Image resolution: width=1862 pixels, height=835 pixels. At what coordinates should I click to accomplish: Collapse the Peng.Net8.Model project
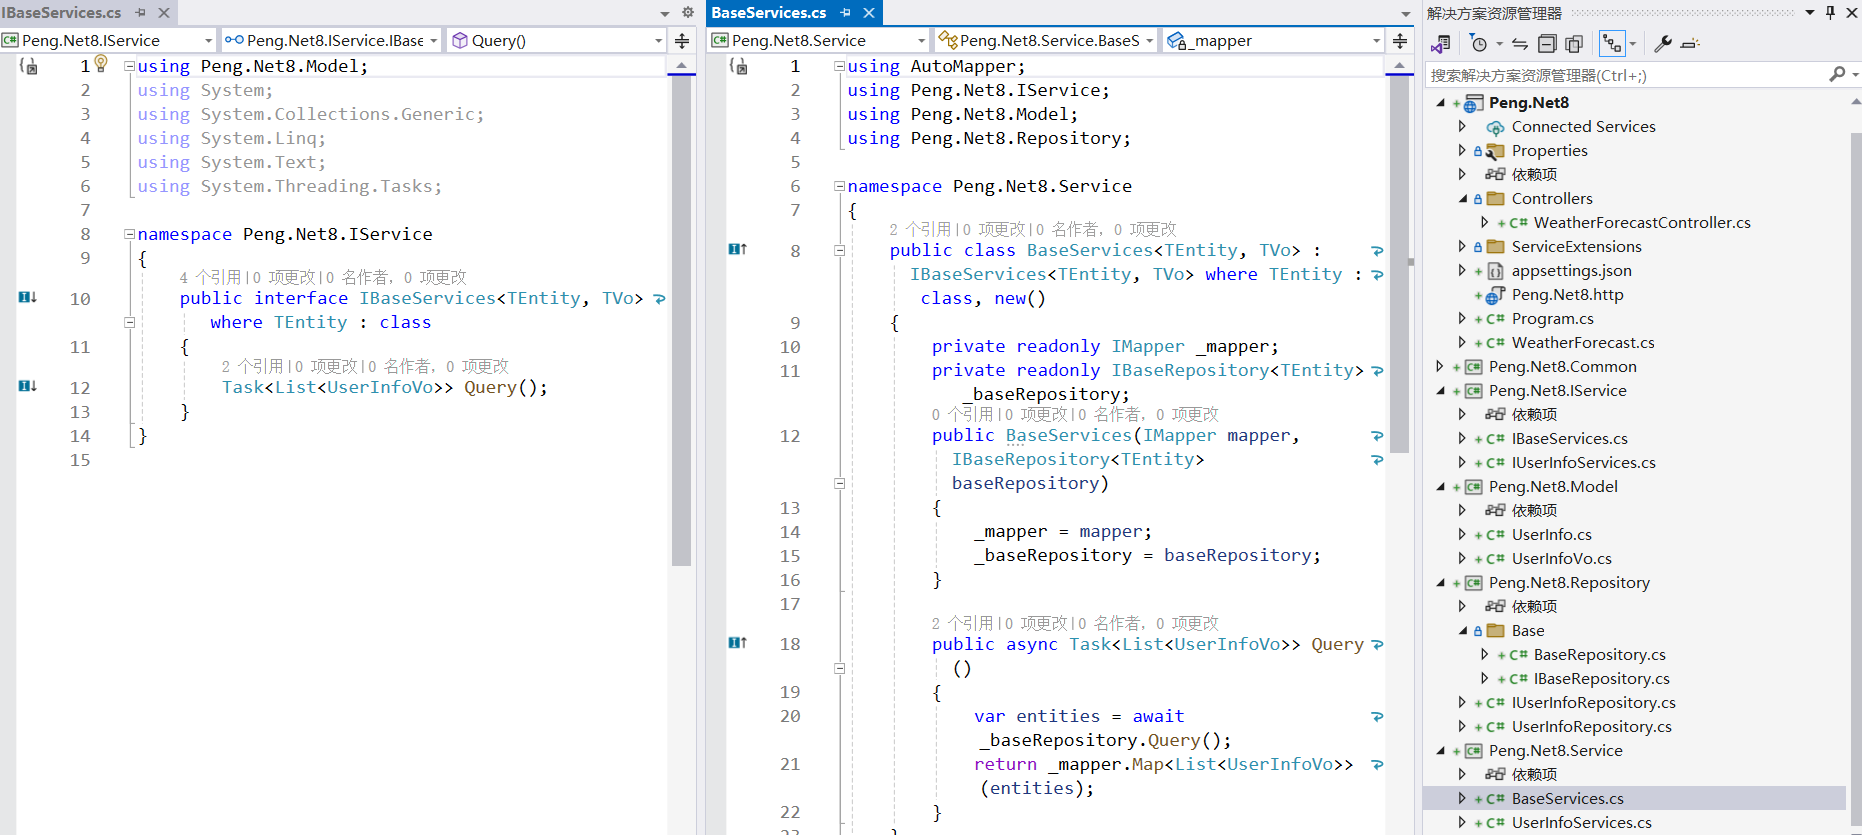[1440, 487]
